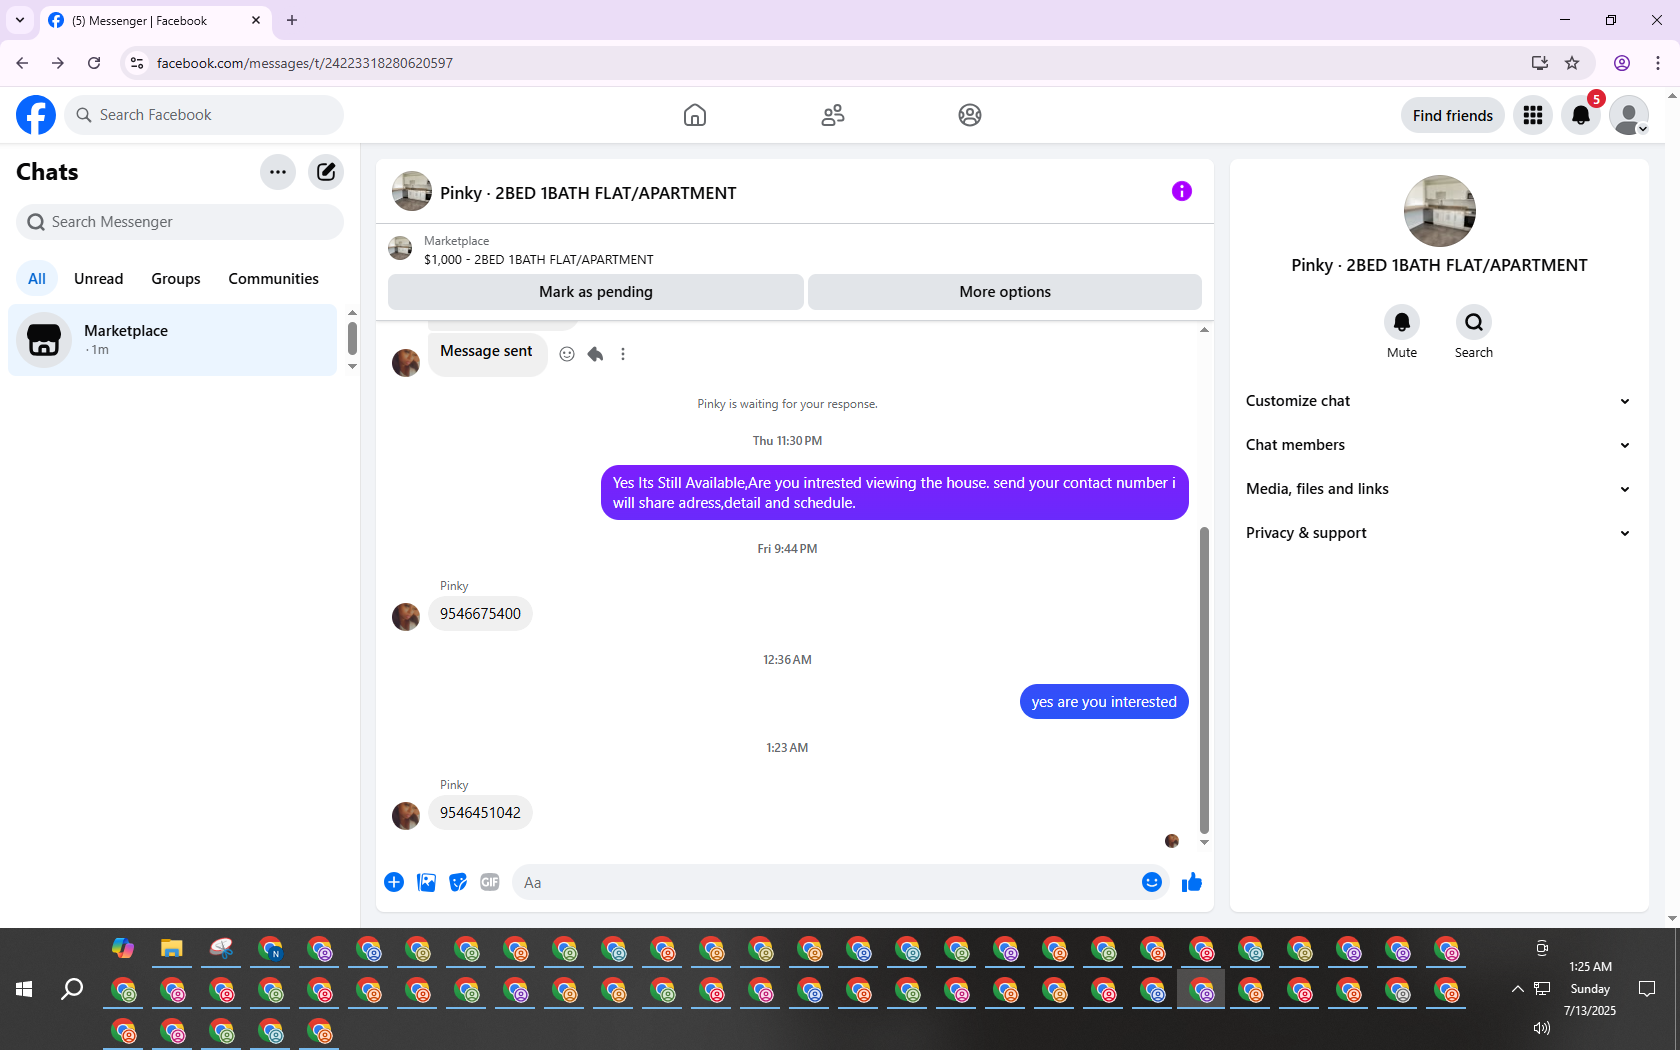The width and height of the screenshot is (1680, 1050).
Task: Click Find friends button
Action: 1453,115
